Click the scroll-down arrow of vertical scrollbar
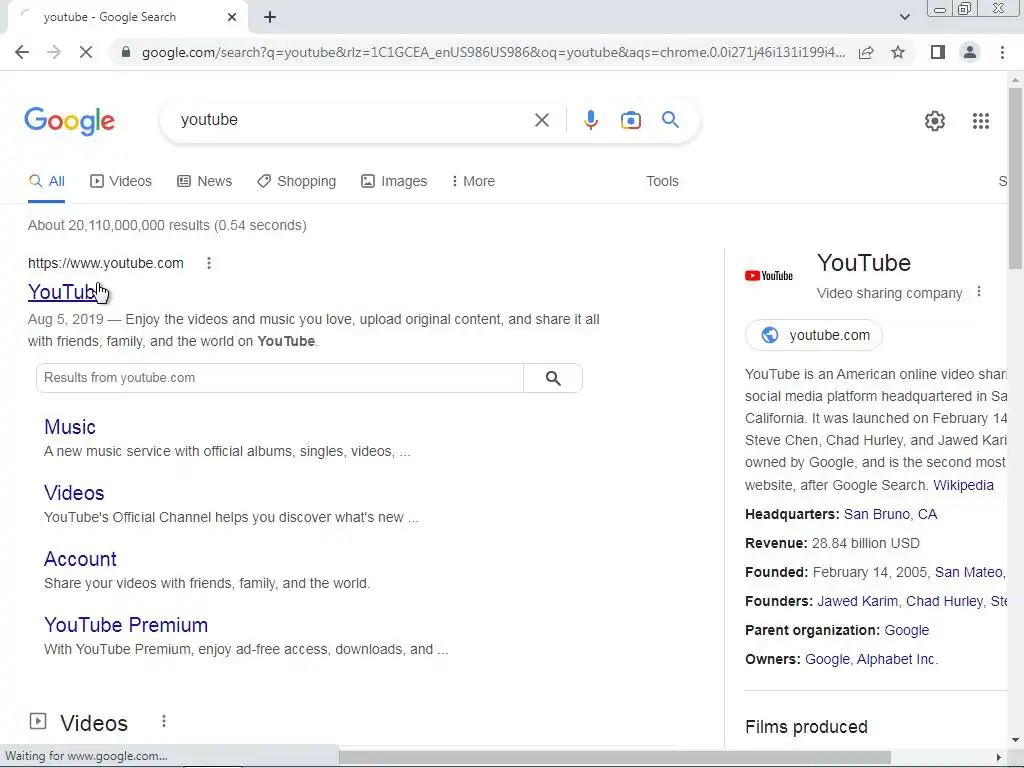 [1015, 740]
